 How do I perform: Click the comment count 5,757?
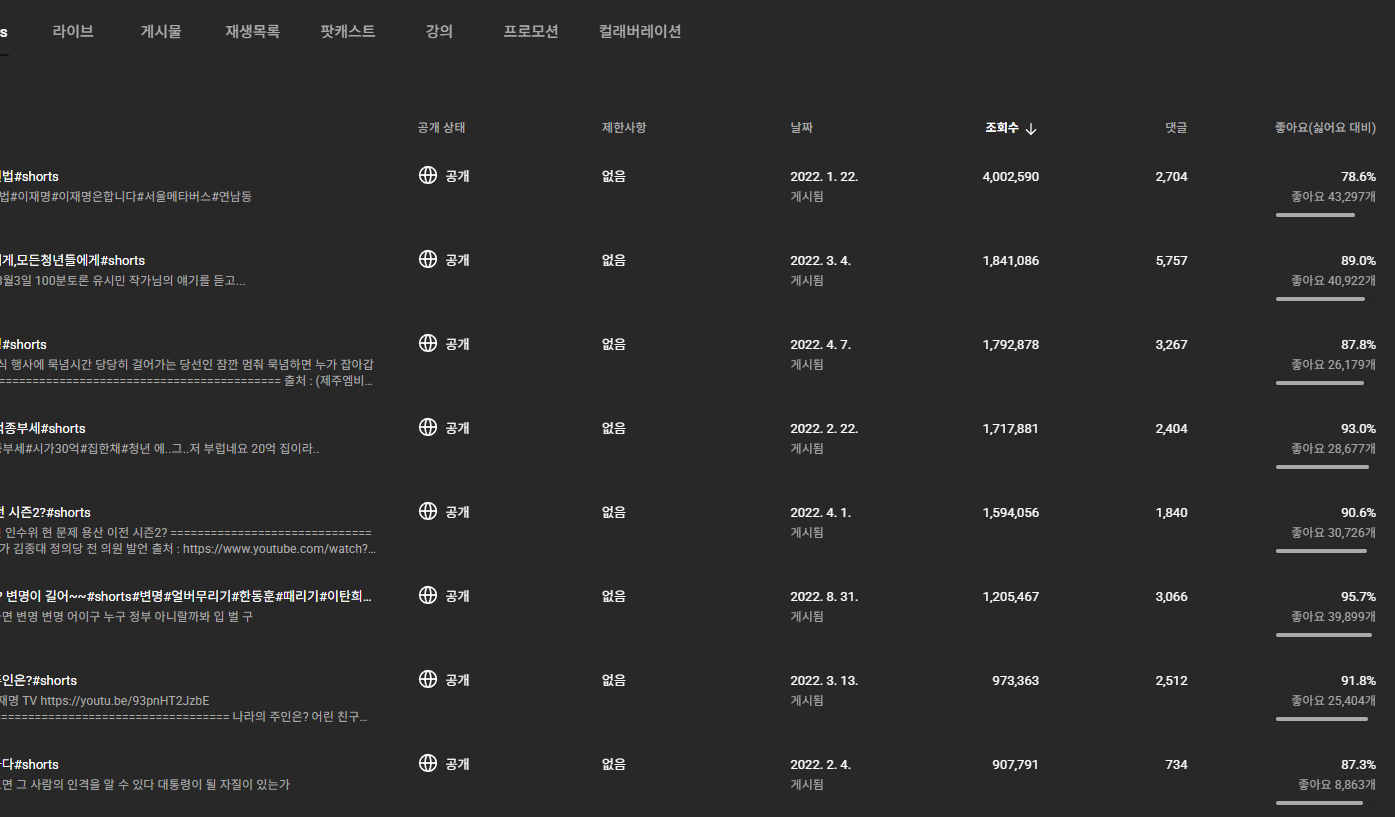pyautogui.click(x=1171, y=261)
